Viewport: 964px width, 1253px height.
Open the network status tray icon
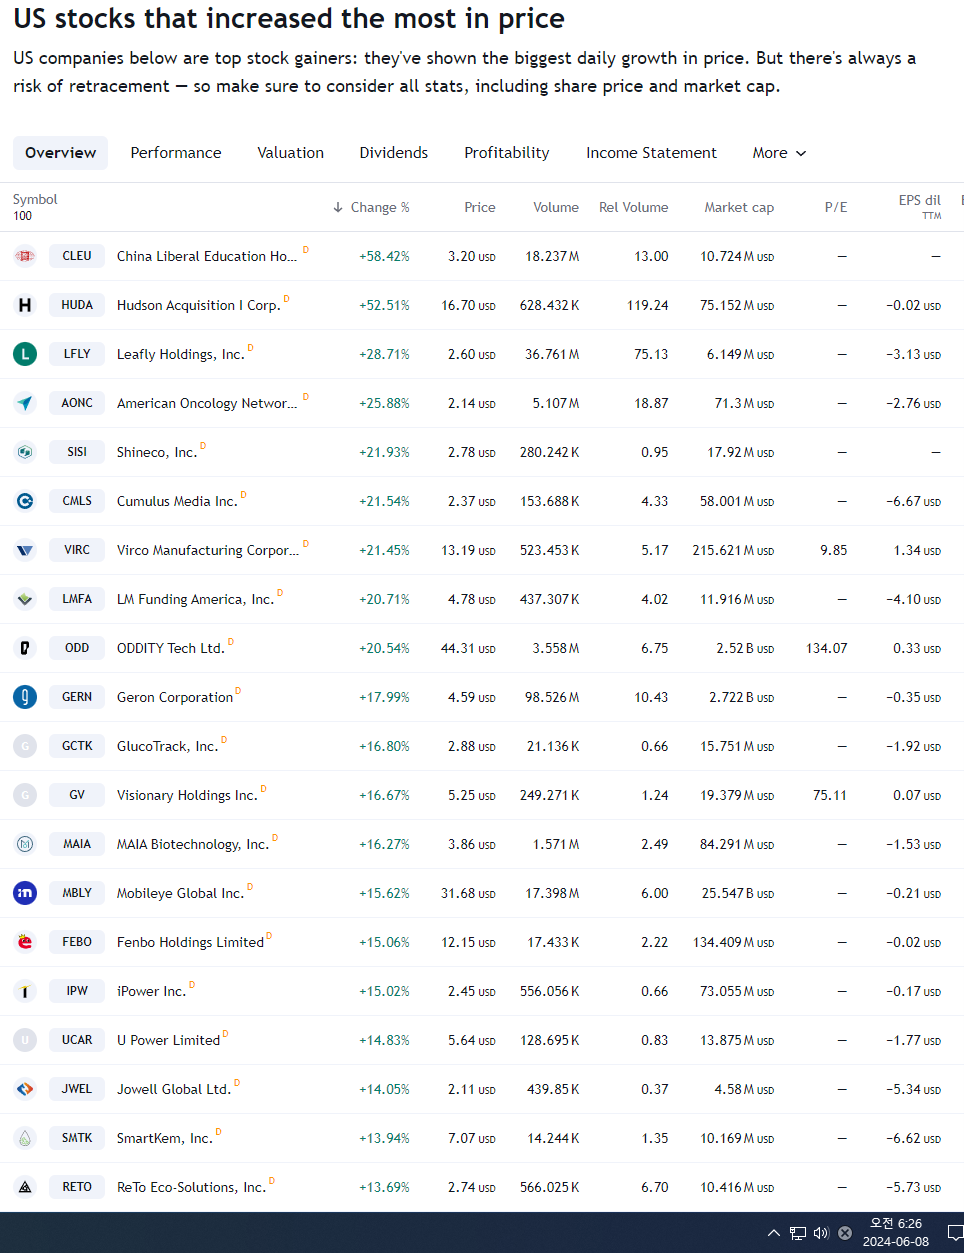(x=798, y=1233)
